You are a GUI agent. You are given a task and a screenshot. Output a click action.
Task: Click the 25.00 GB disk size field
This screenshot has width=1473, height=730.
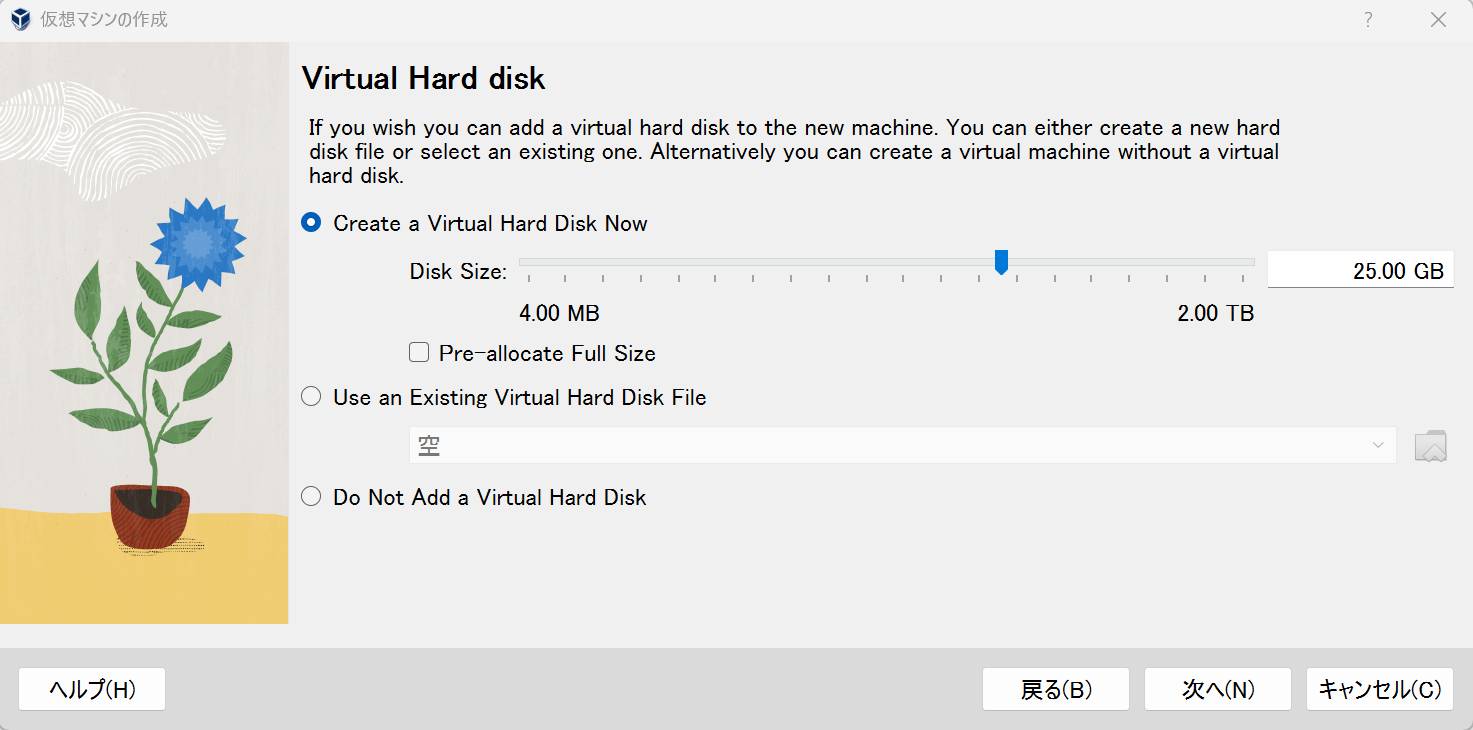coord(1360,271)
